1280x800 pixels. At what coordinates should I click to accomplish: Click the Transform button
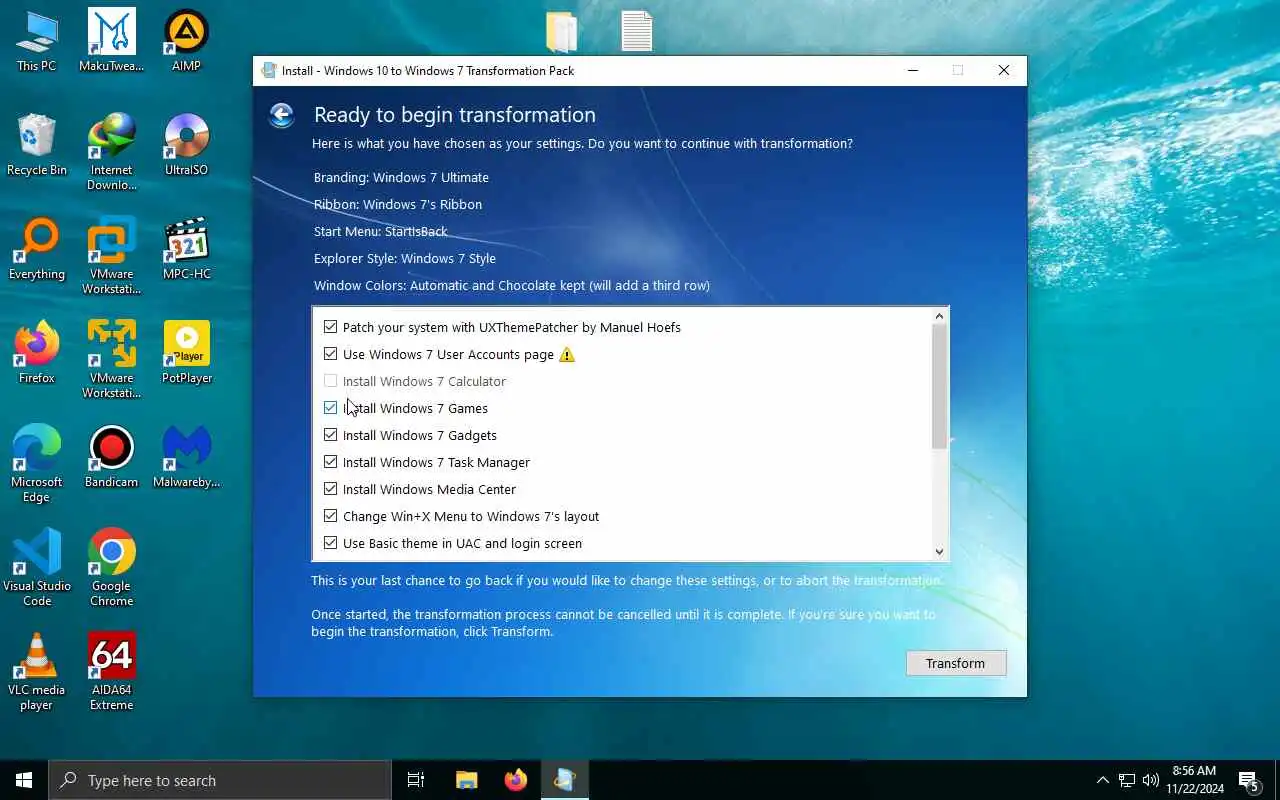pos(956,663)
